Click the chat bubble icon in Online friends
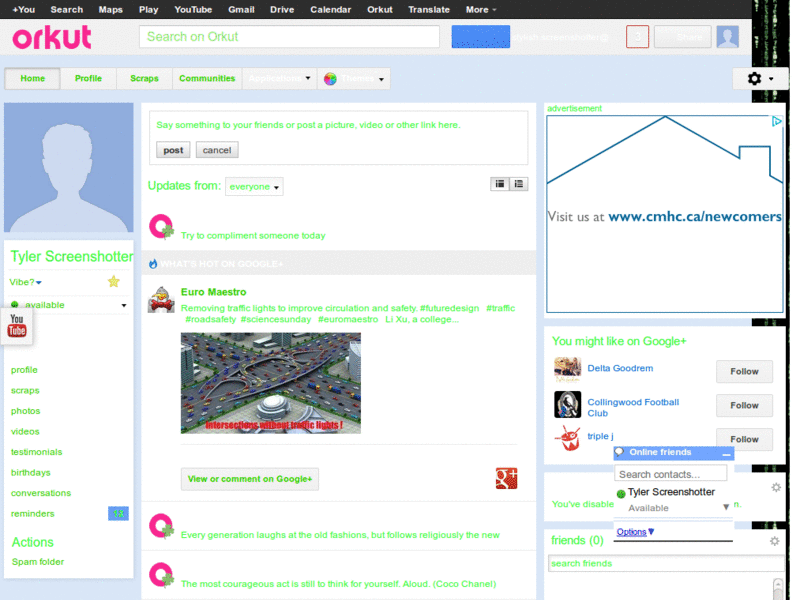 619,452
